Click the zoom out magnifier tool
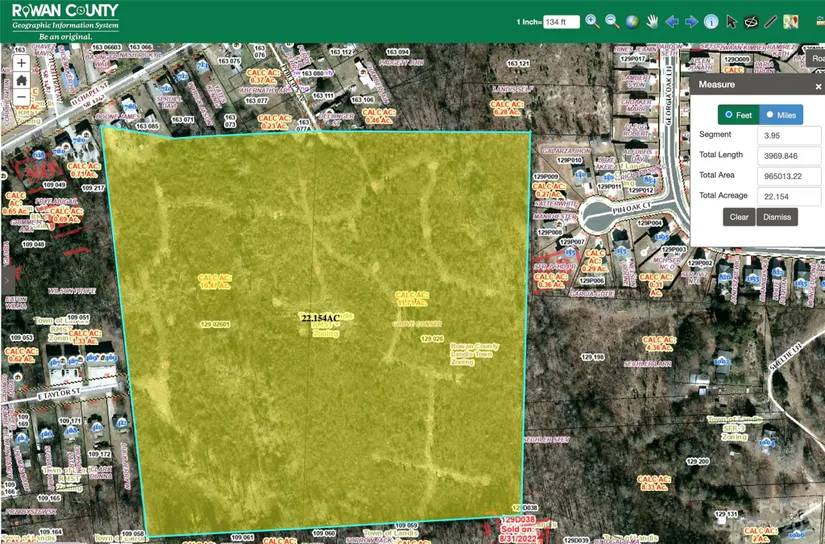The height and width of the screenshot is (544, 825). point(612,21)
